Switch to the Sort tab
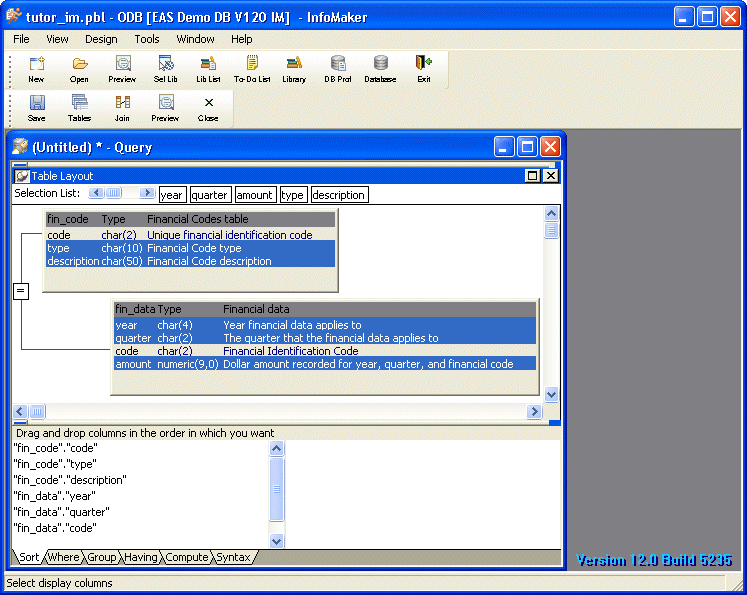 coord(29,557)
